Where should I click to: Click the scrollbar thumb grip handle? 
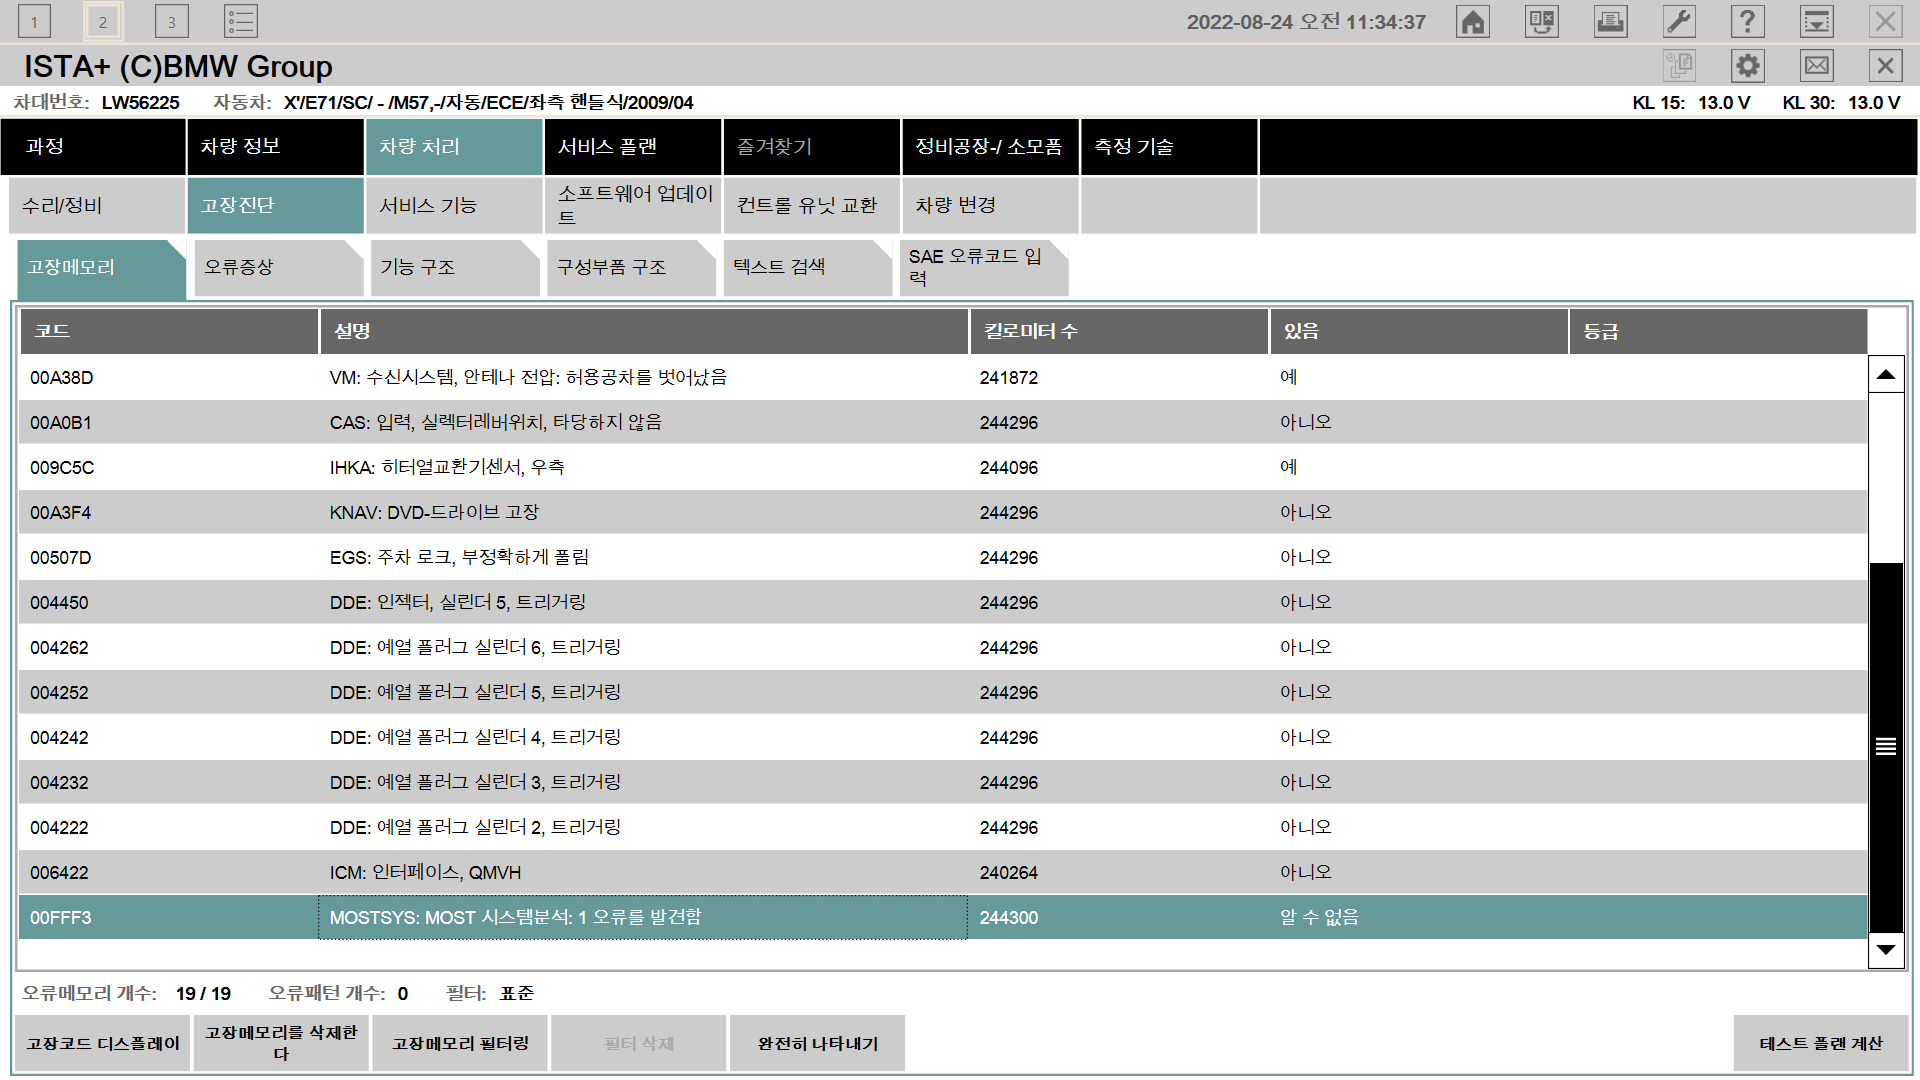(x=1885, y=746)
